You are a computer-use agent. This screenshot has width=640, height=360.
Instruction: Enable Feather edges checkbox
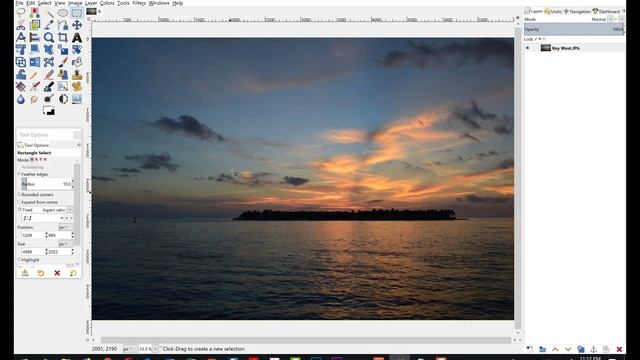(19, 174)
